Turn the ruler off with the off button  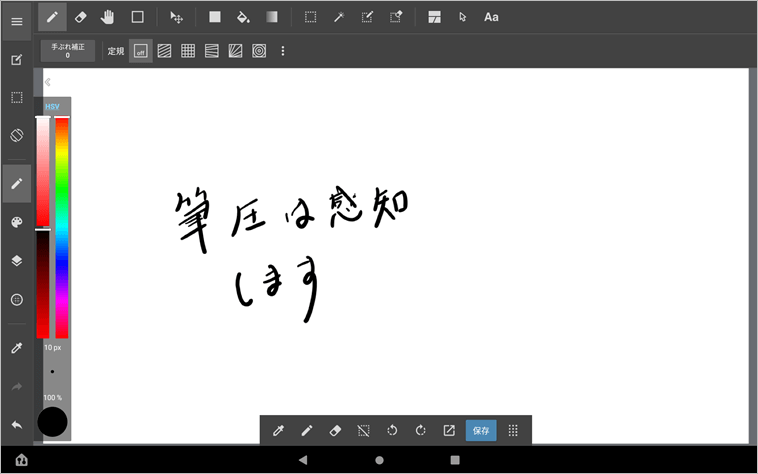[141, 51]
